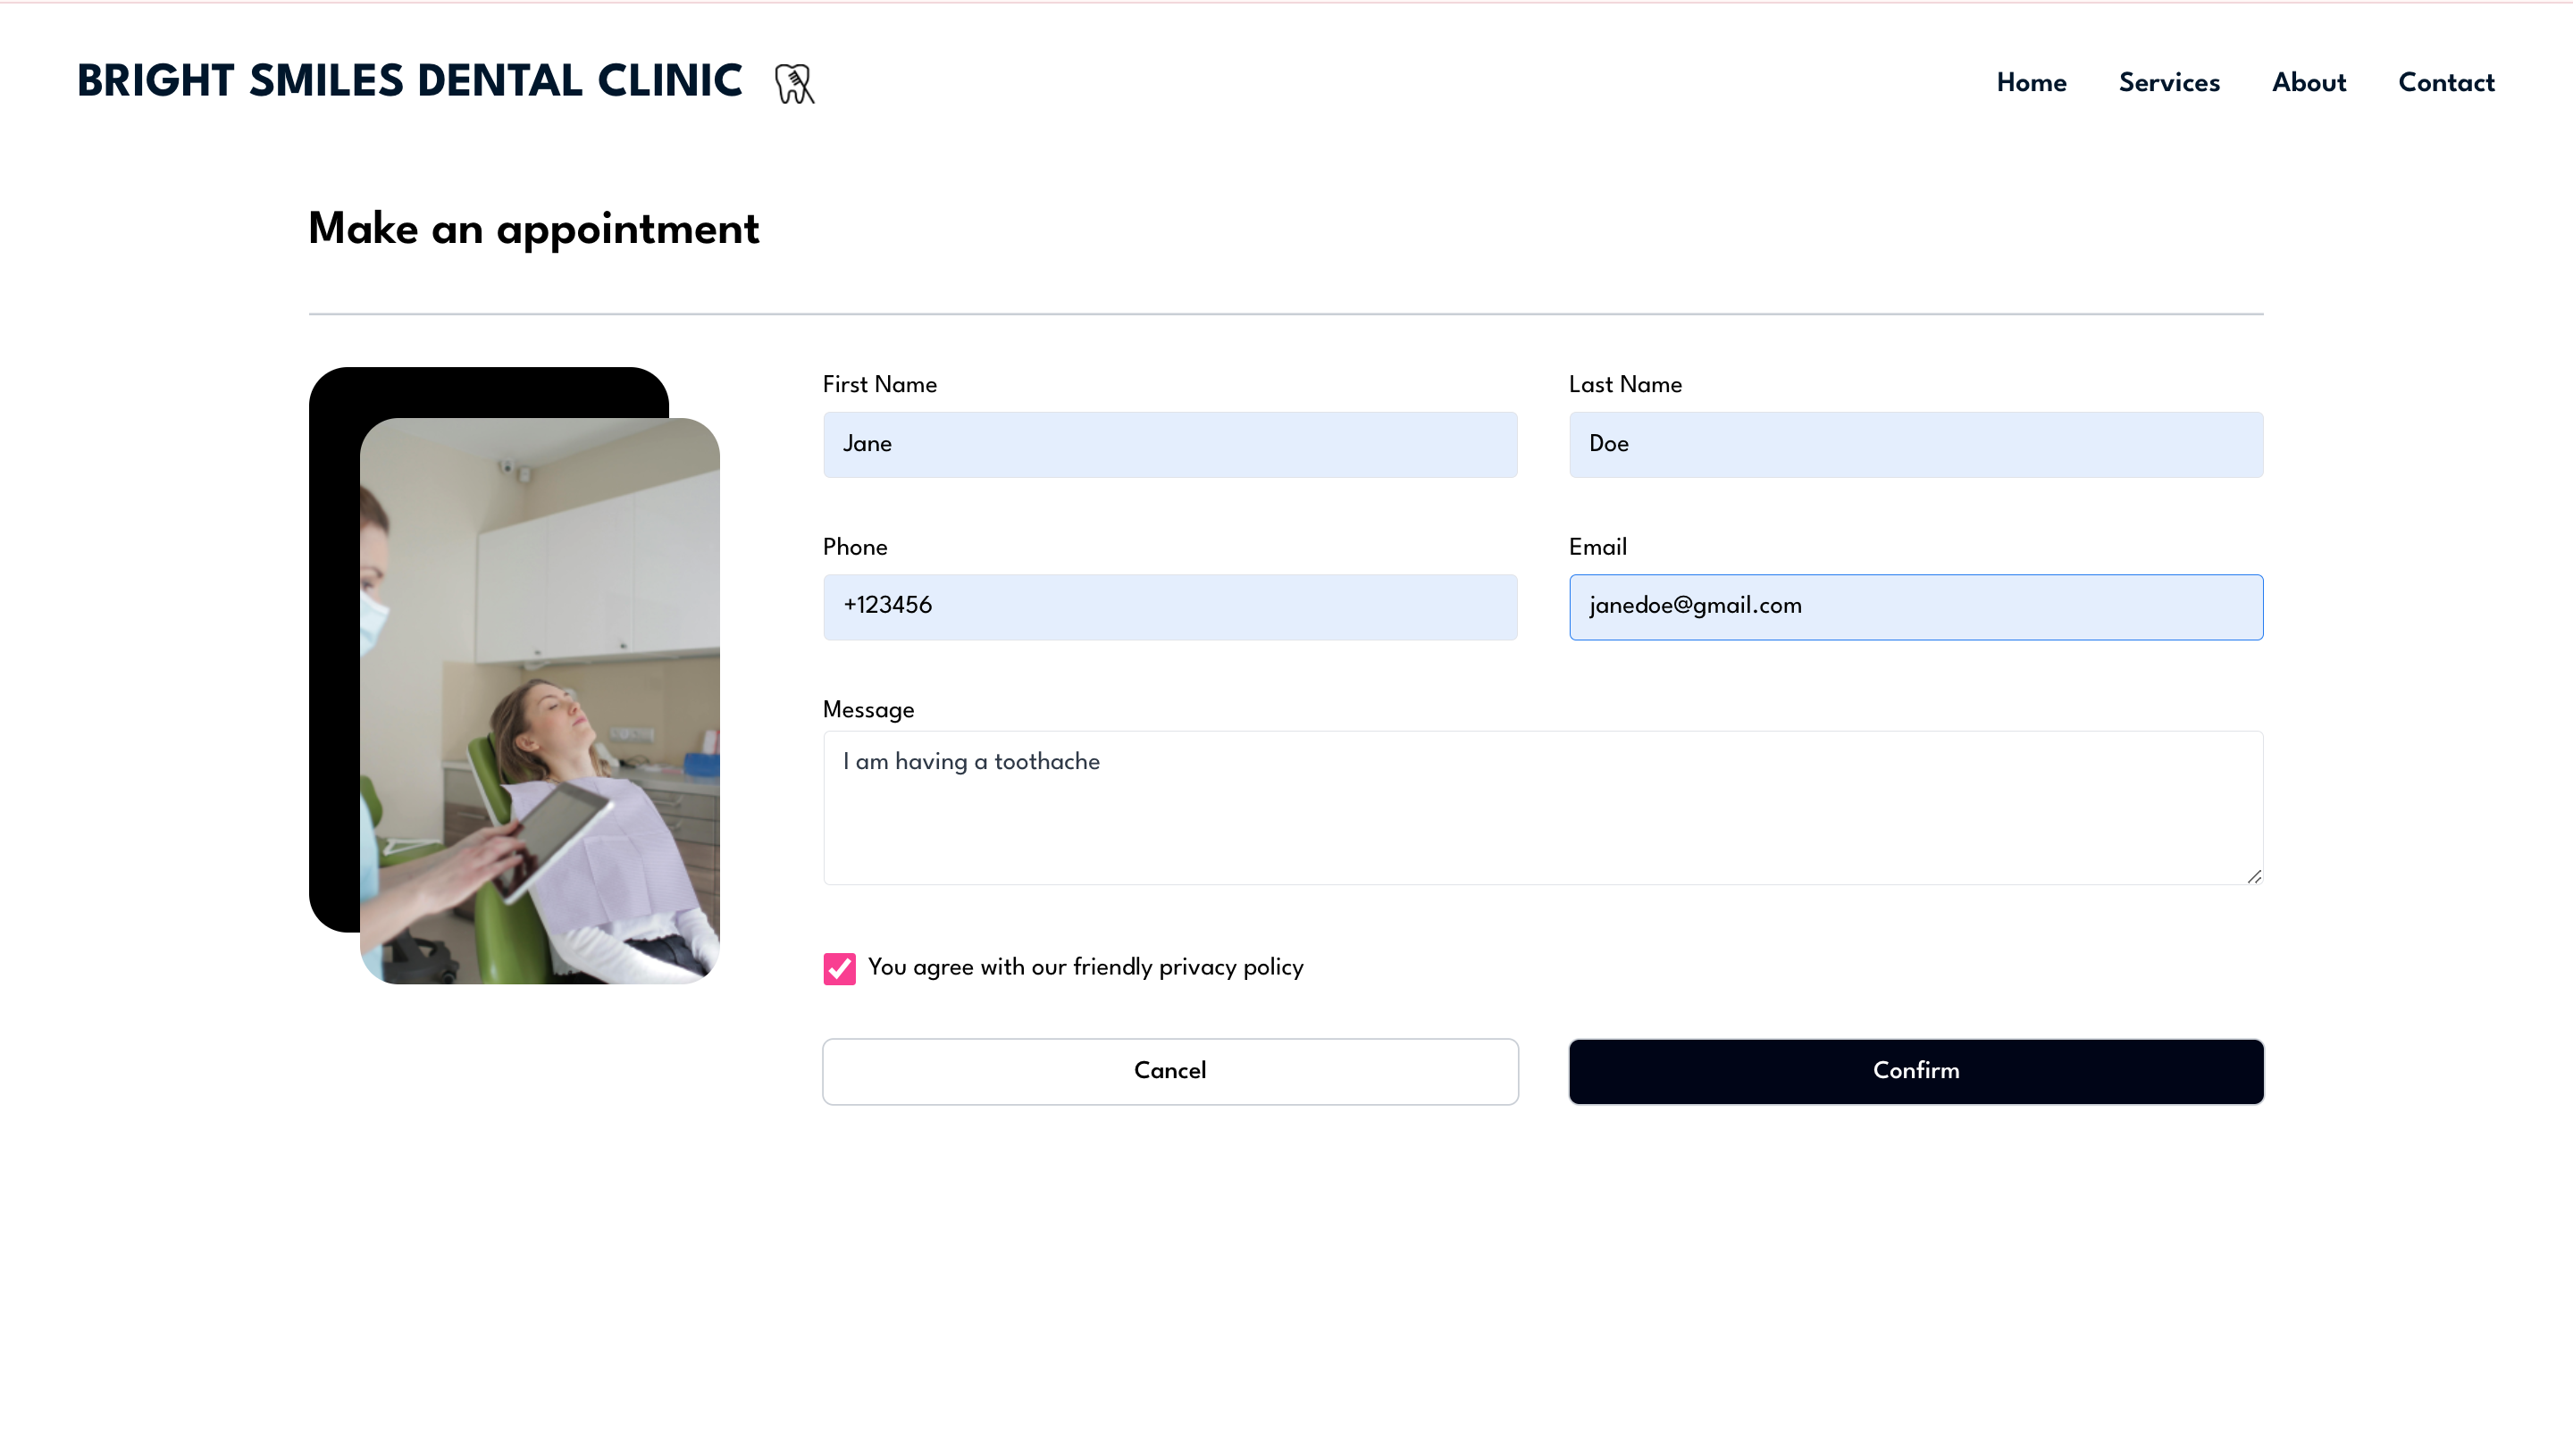This screenshot has width=2573, height=1456.
Task: Click Bright Smiles Dental Clinic title
Action: [410, 82]
